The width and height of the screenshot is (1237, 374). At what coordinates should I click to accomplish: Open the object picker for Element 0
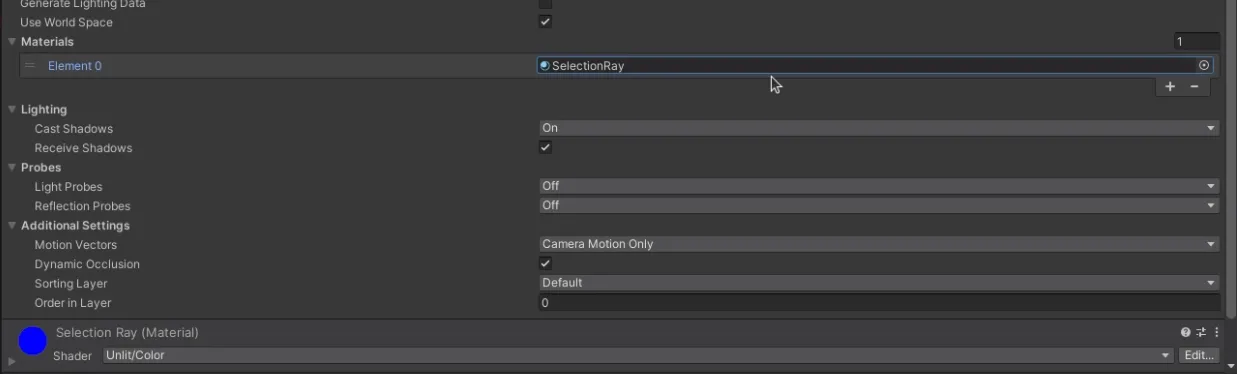tap(1204, 66)
